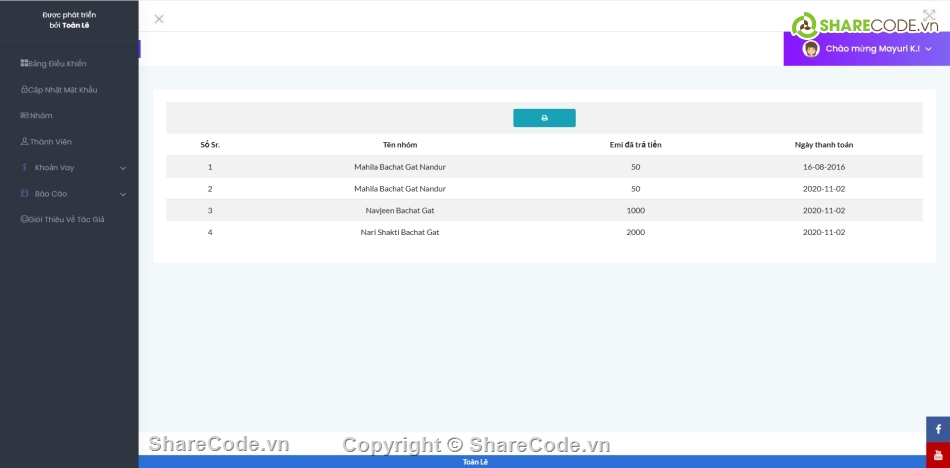
Task: Click the Navjeen Bachat Gat table row
Action: coord(400,210)
